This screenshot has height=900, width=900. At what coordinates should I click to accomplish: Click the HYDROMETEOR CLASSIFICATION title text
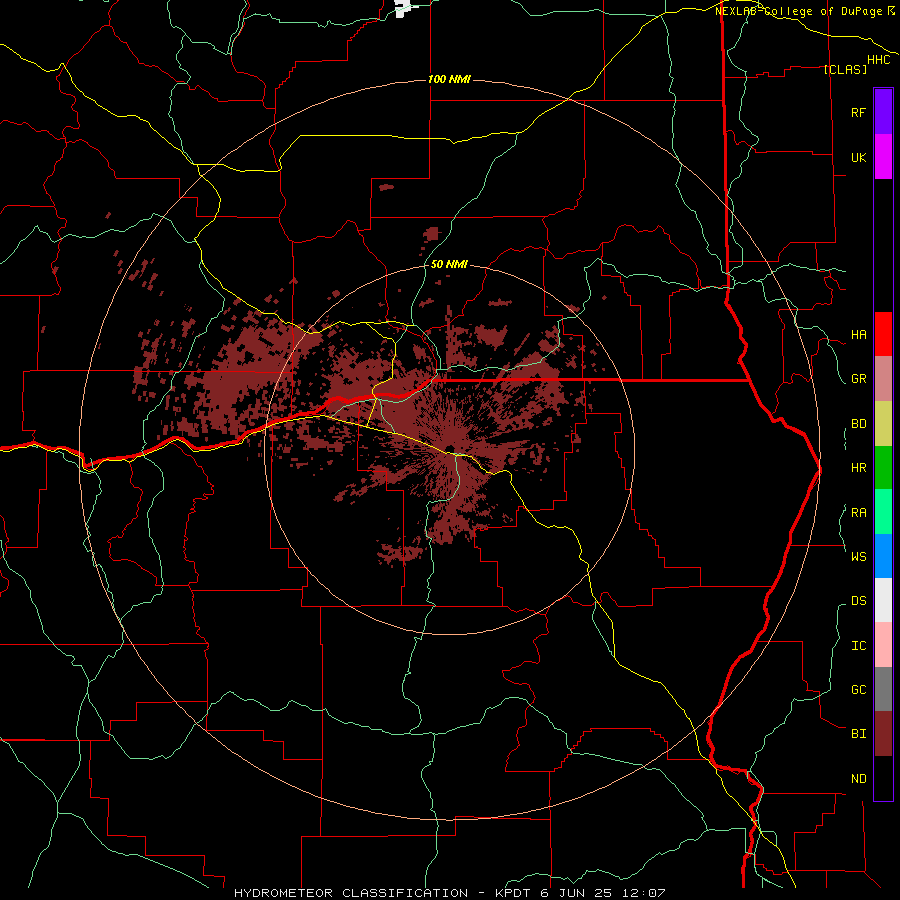(351, 893)
